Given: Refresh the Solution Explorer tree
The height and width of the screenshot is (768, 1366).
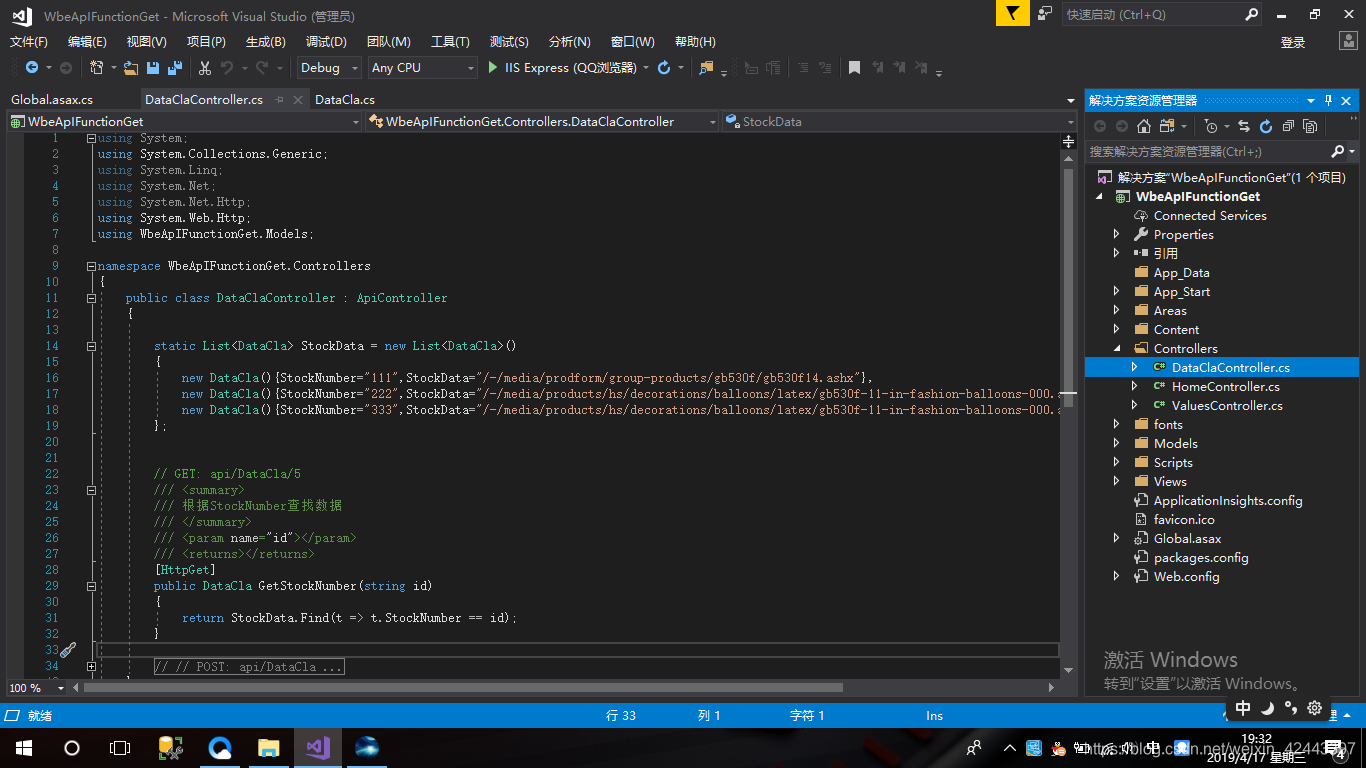Looking at the screenshot, I should click(x=1266, y=126).
